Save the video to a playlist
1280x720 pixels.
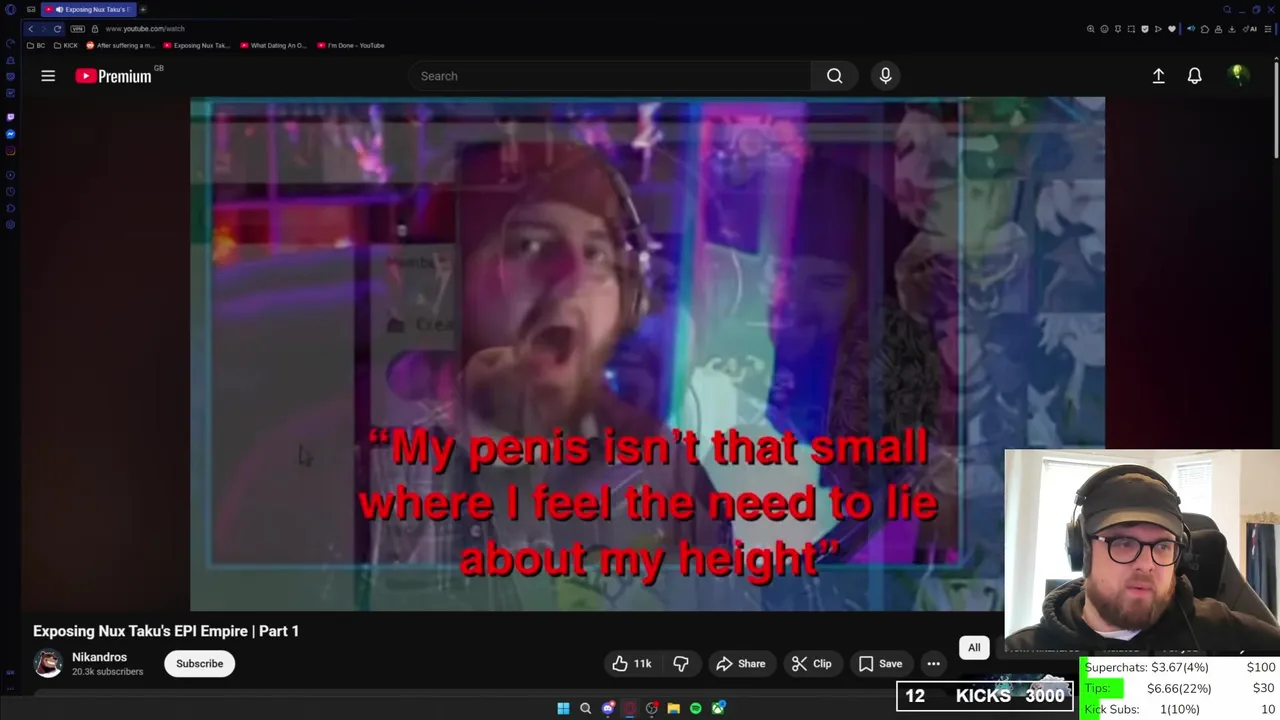tap(880, 664)
